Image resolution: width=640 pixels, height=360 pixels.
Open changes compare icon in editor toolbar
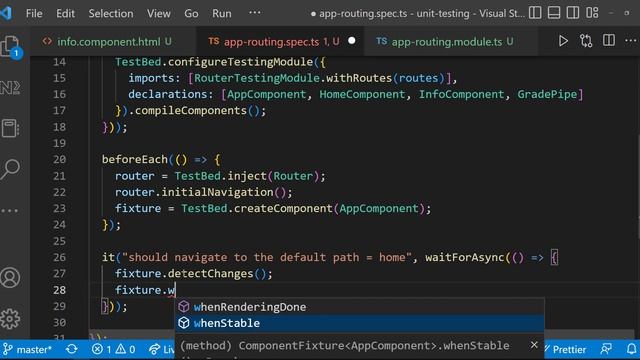586,41
